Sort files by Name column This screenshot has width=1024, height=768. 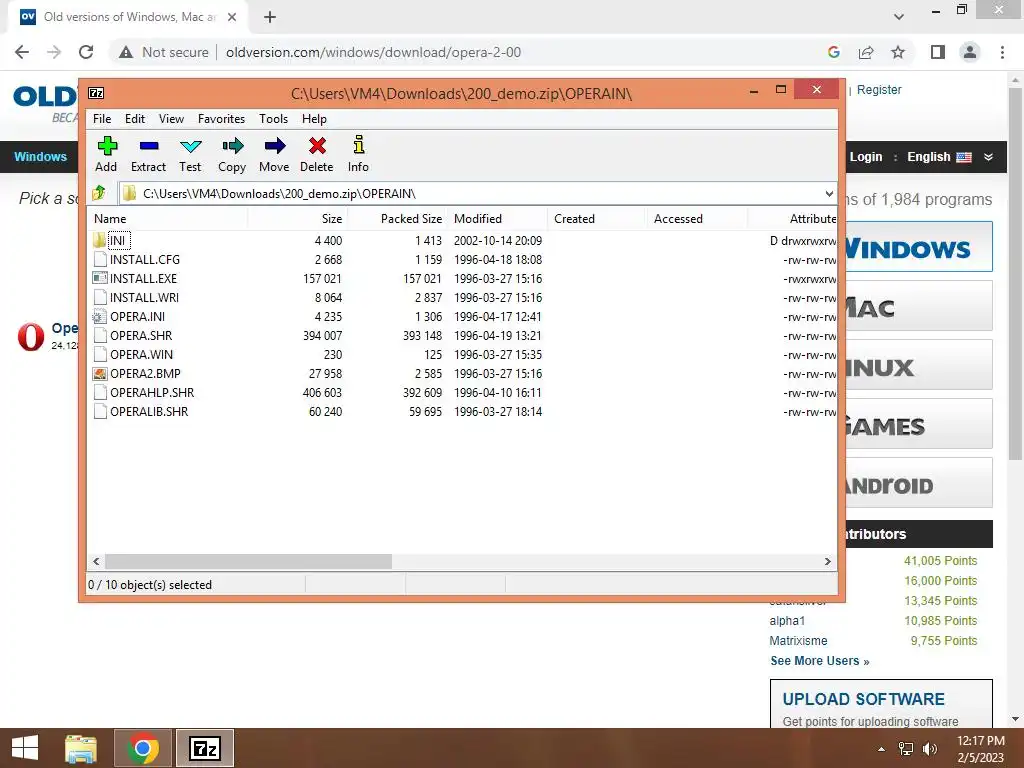click(x=167, y=219)
